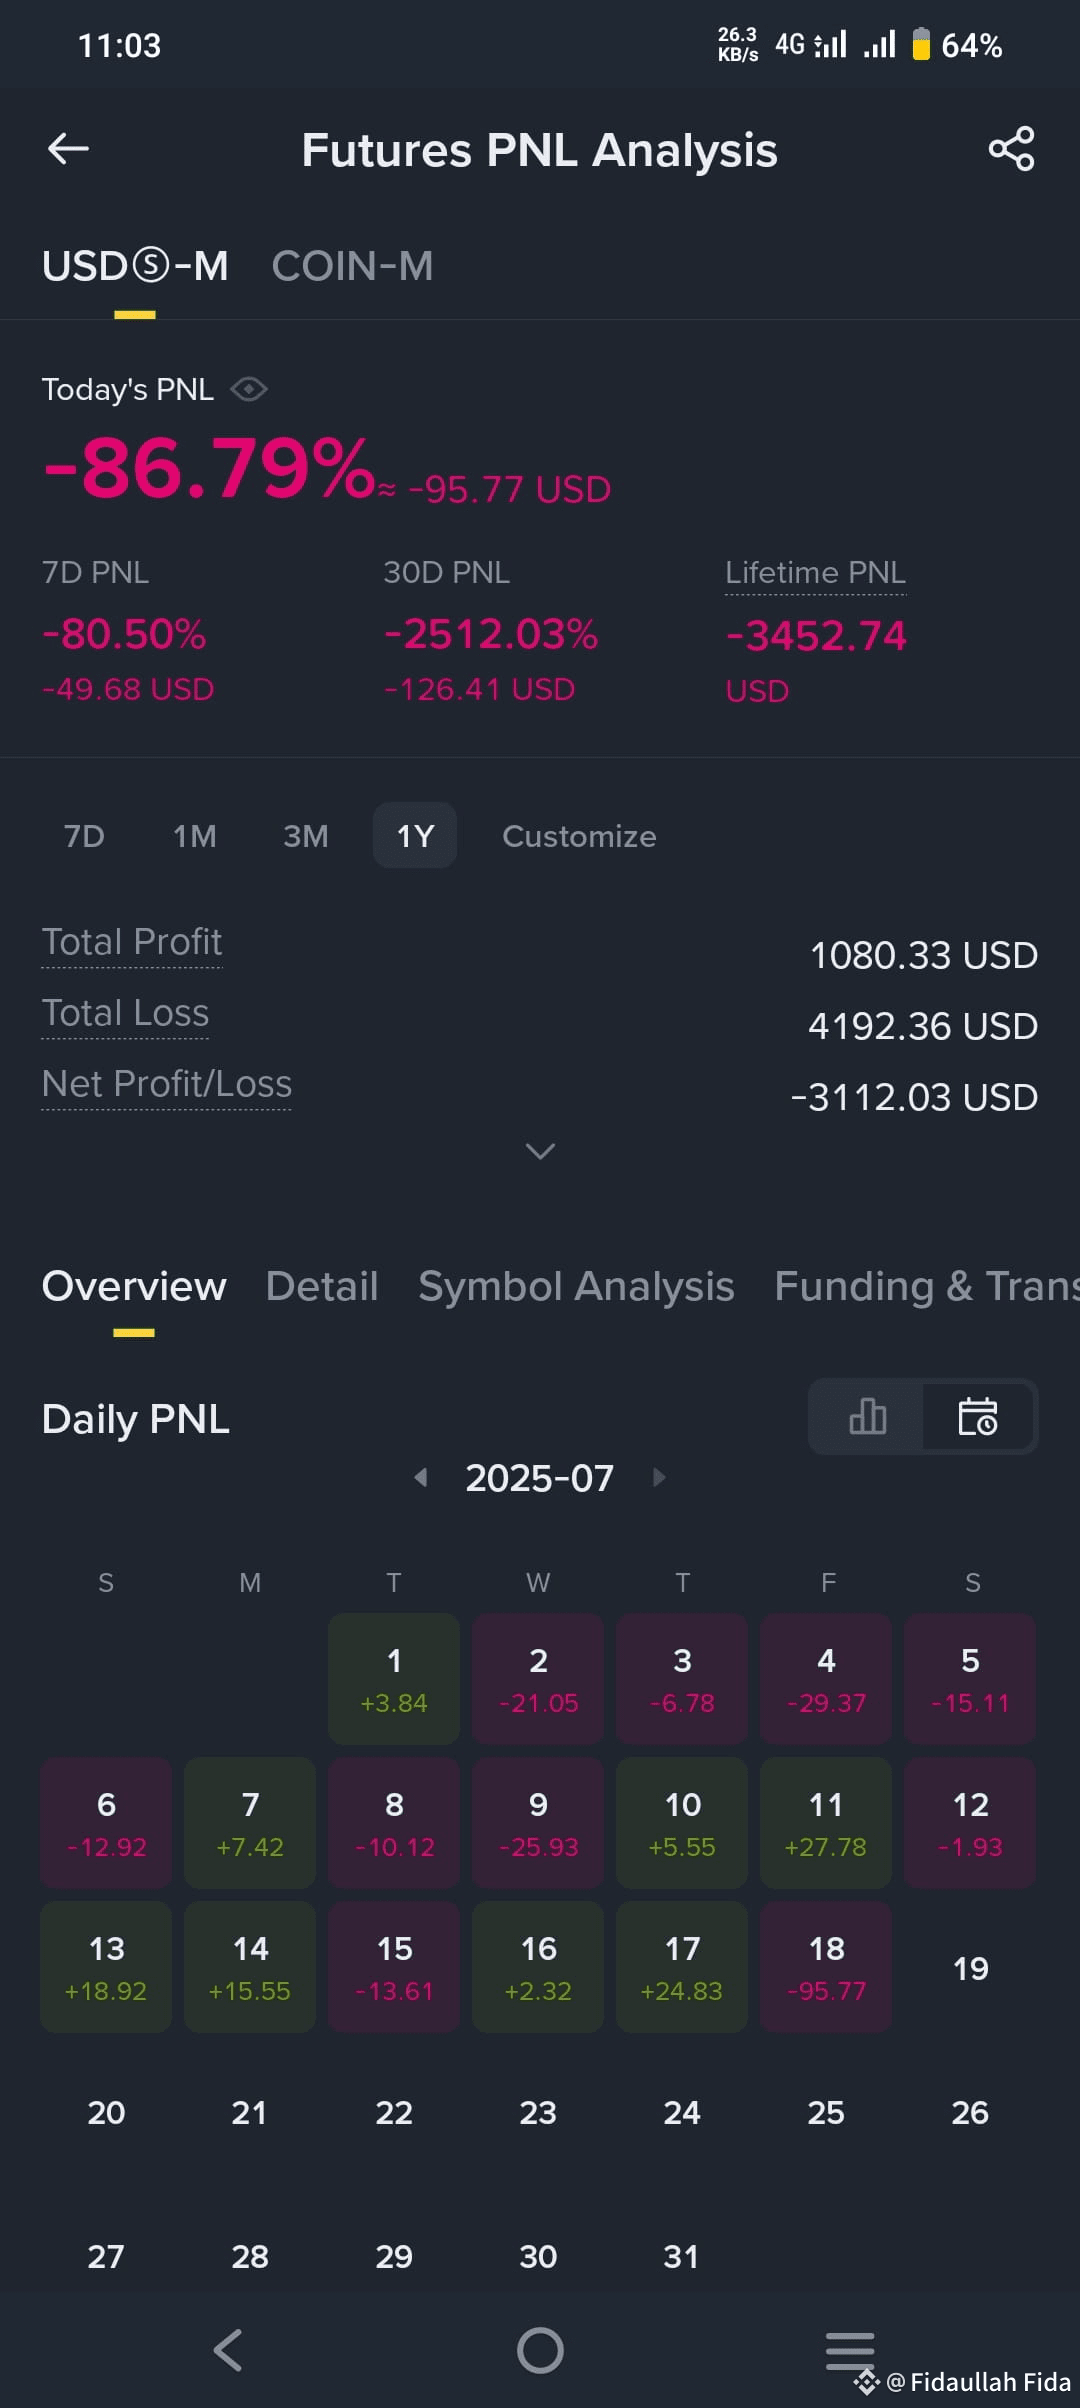1080x2408 pixels.
Task: Open July 18 cell showing -95.77
Action: pos(826,1967)
